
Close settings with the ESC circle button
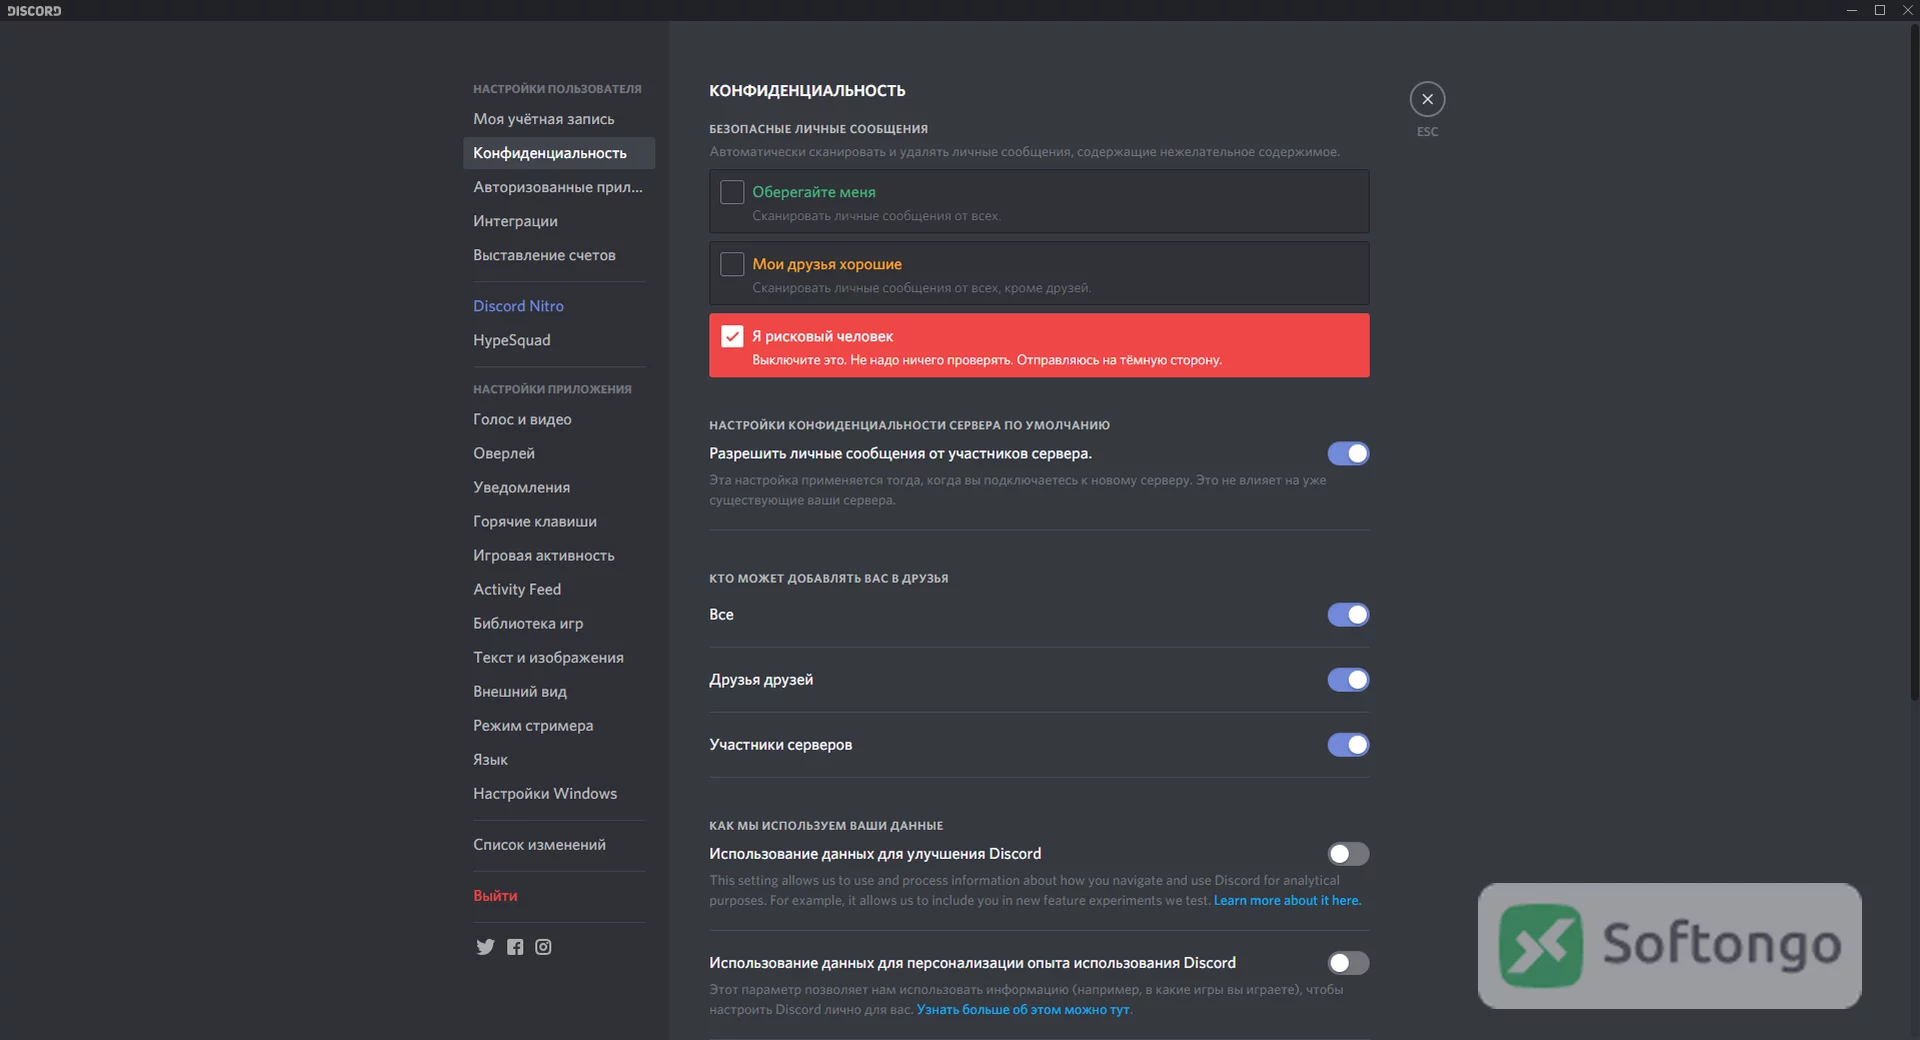pyautogui.click(x=1427, y=99)
